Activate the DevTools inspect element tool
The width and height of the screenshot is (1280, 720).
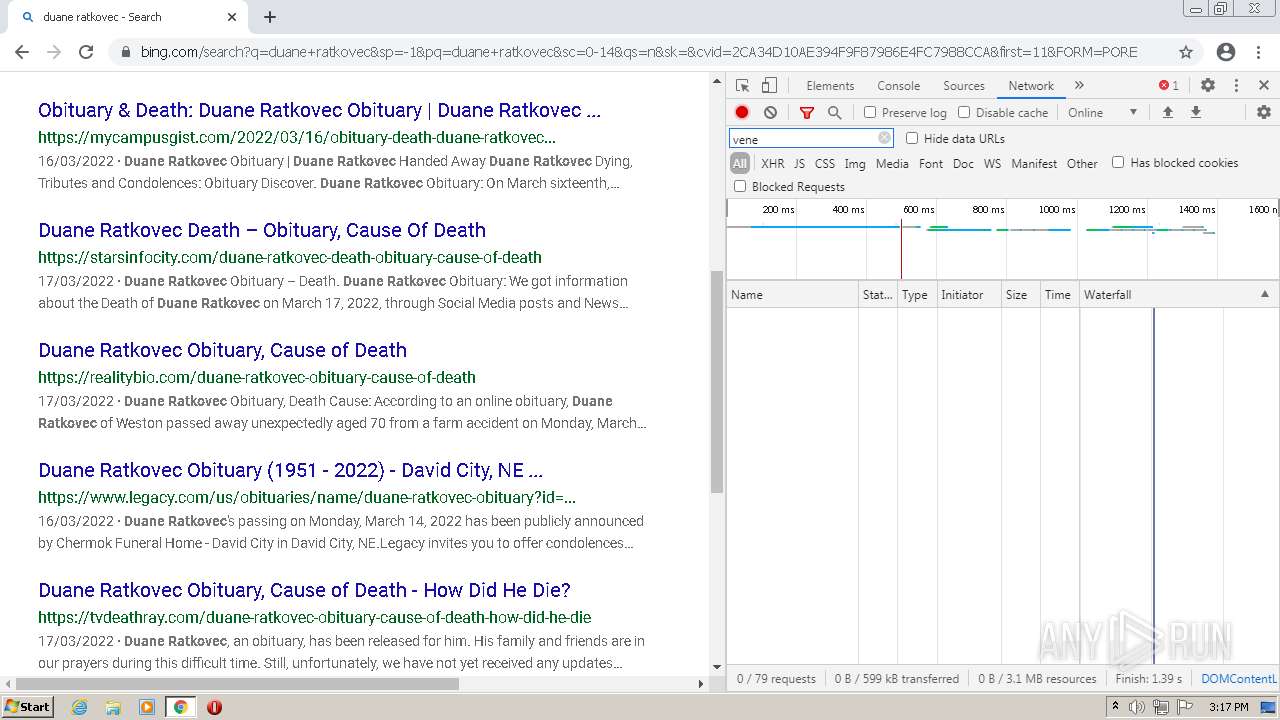[x=742, y=86]
